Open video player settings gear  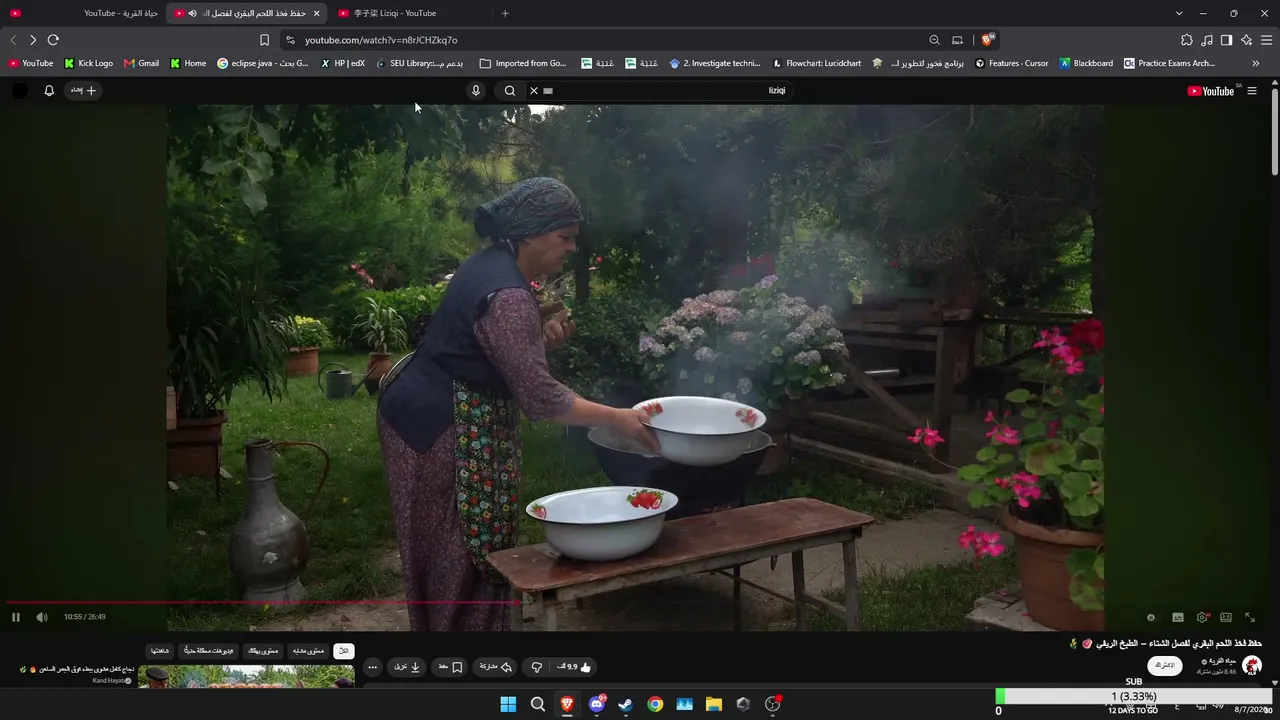pyautogui.click(x=1202, y=617)
